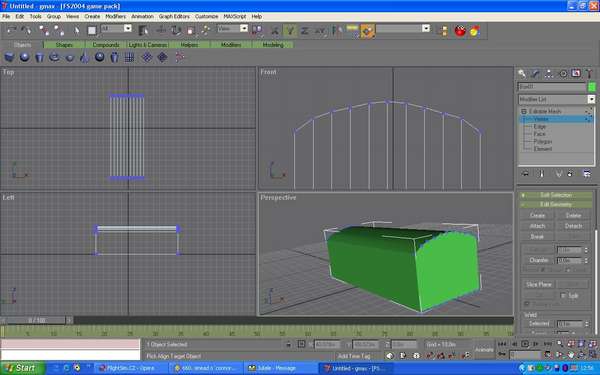Click the Cone primitive icon in Objects tab
The width and height of the screenshot is (600, 375).
[84, 57]
